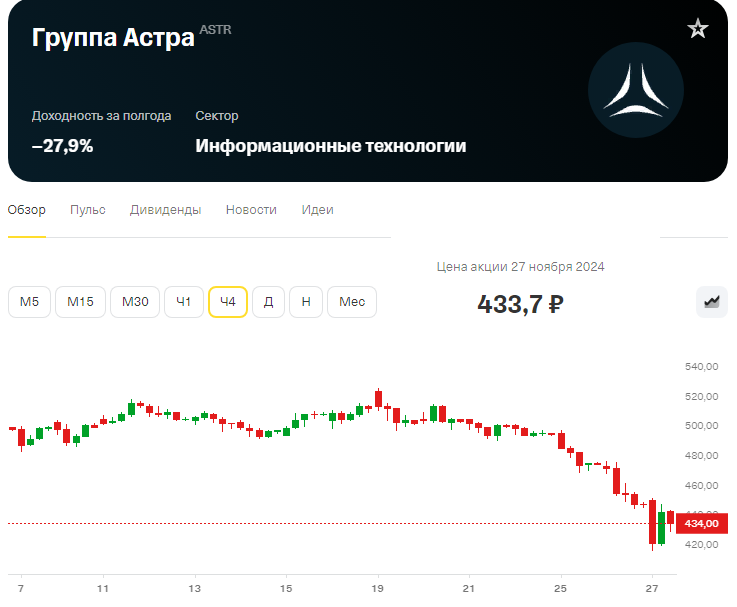Switch chart type with line chart icon

(x=712, y=302)
